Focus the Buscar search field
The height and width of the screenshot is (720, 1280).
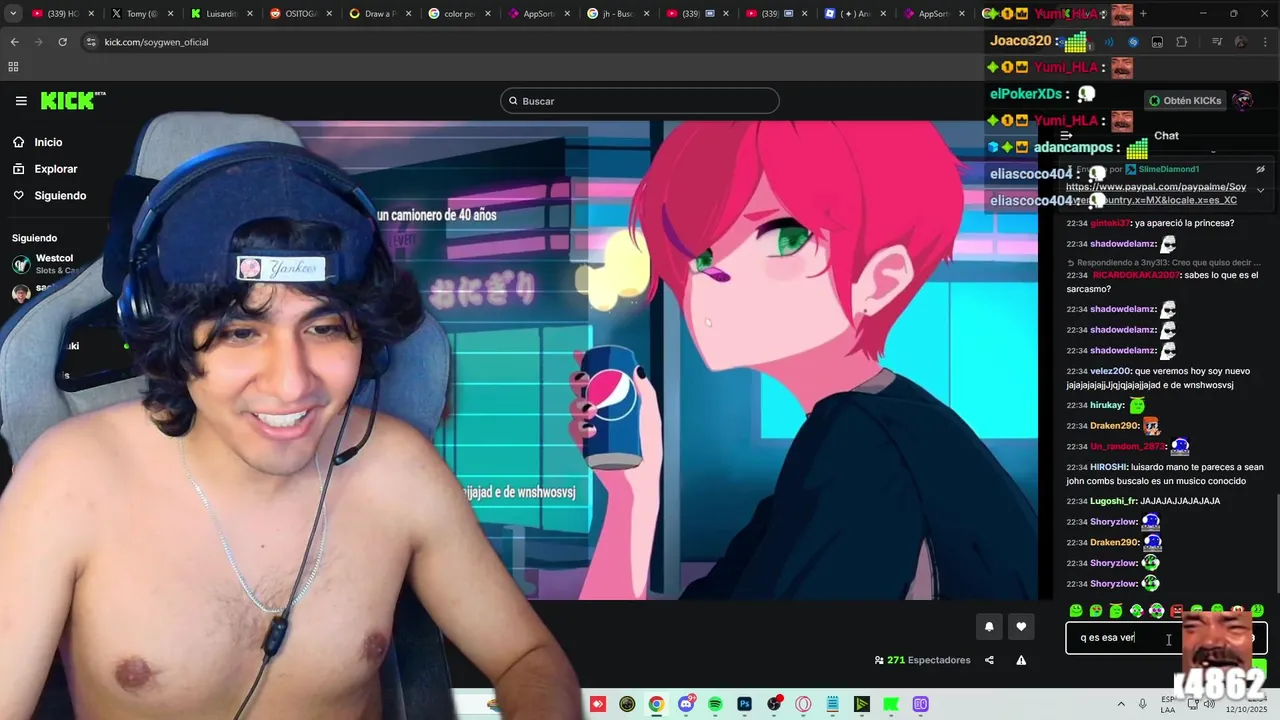coord(640,101)
